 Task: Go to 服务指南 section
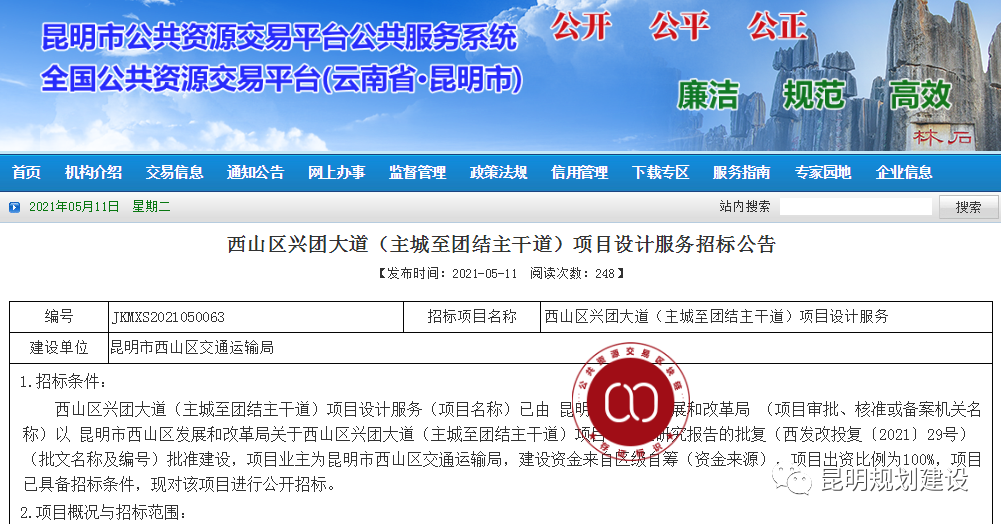[742, 172]
